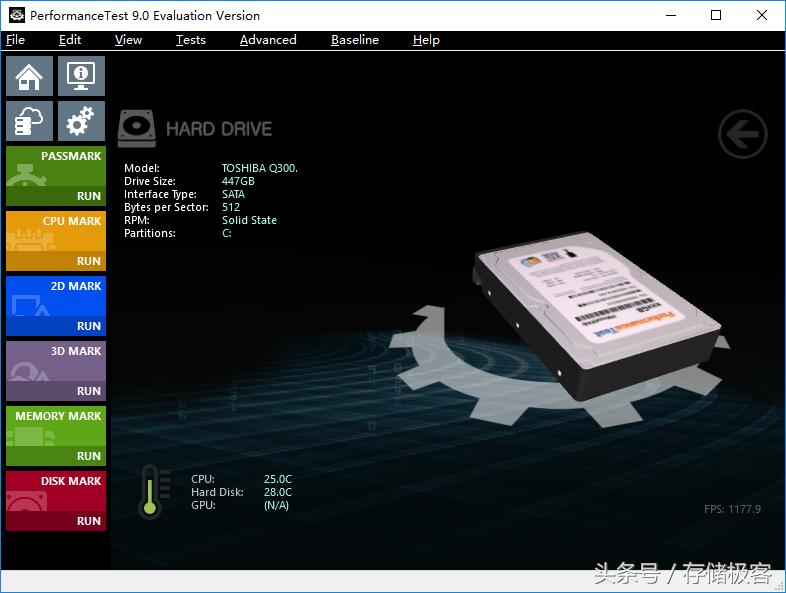Click the back arrow circle icon
The height and width of the screenshot is (593, 786).
(x=742, y=134)
